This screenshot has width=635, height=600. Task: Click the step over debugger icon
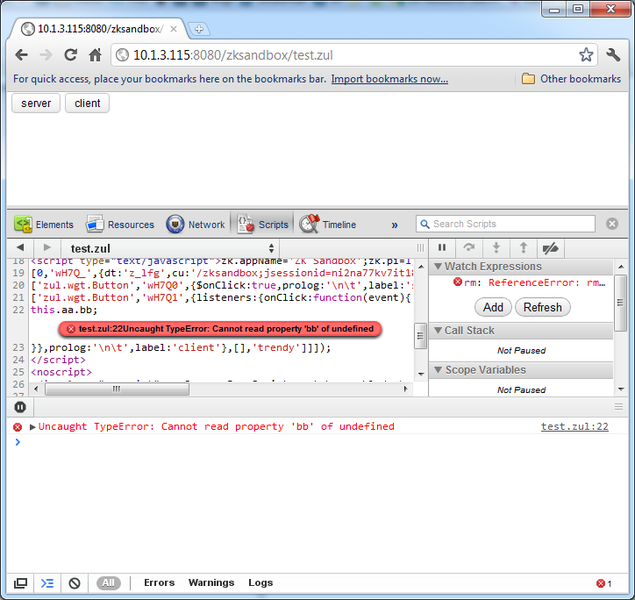(x=469, y=248)
